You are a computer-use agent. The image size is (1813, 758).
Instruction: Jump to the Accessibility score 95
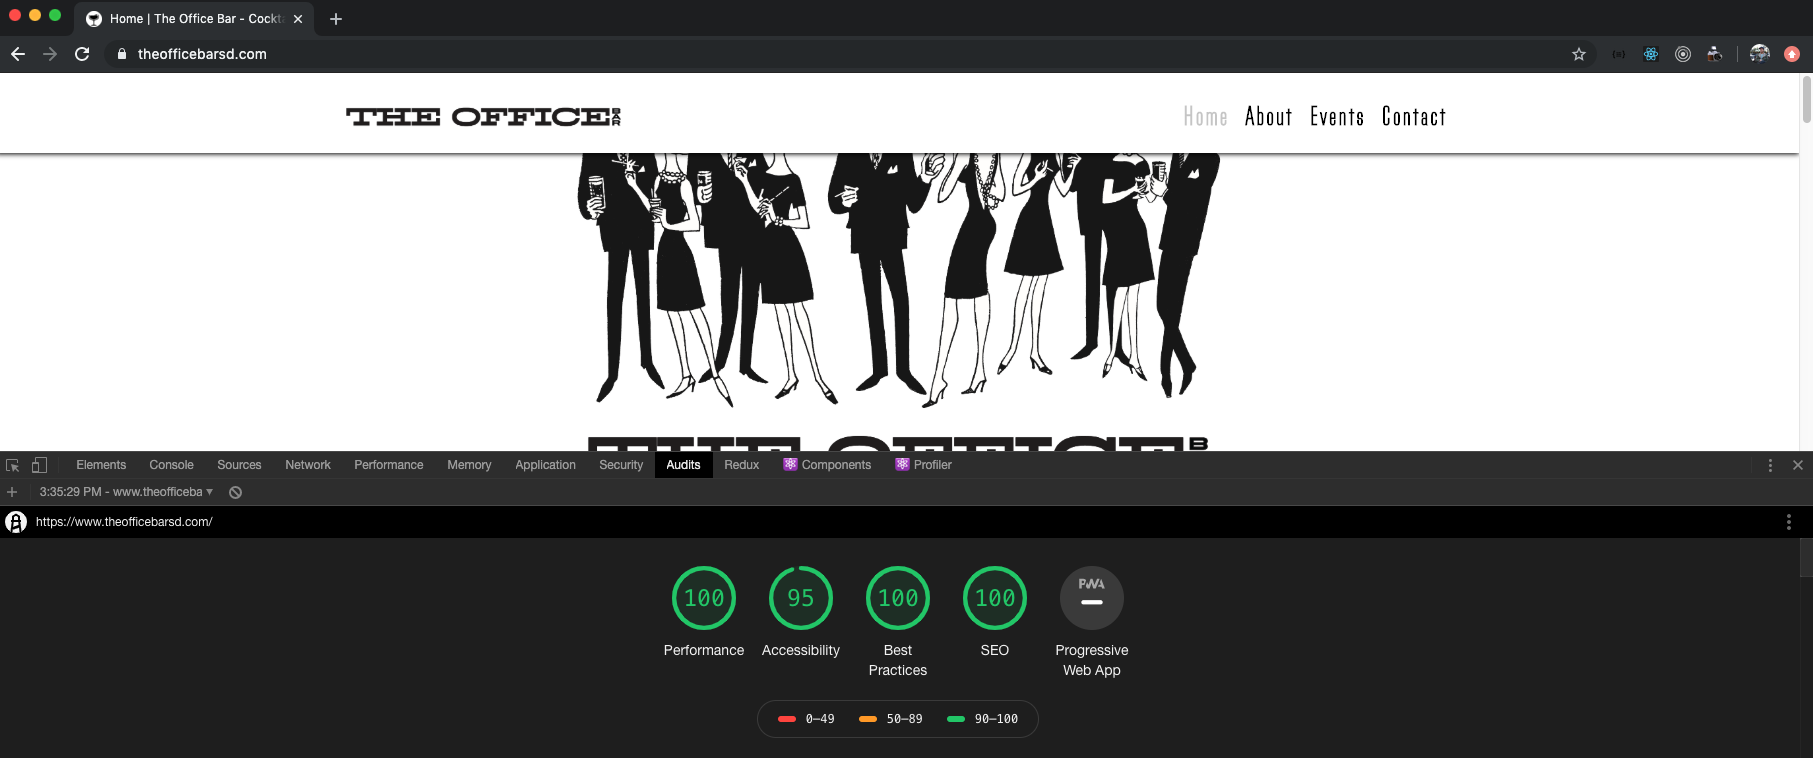click(801, 598)
